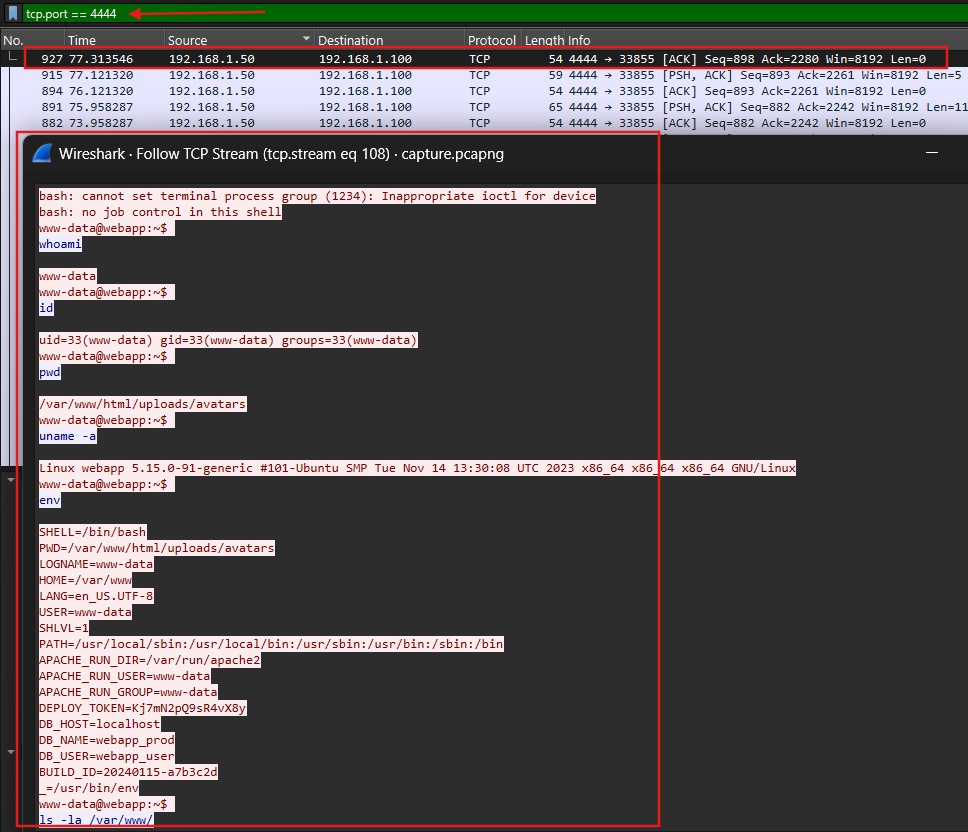
Task: Click the APACHE_RUN_GROUP=www-data line
Action: [x=128, y=693]
